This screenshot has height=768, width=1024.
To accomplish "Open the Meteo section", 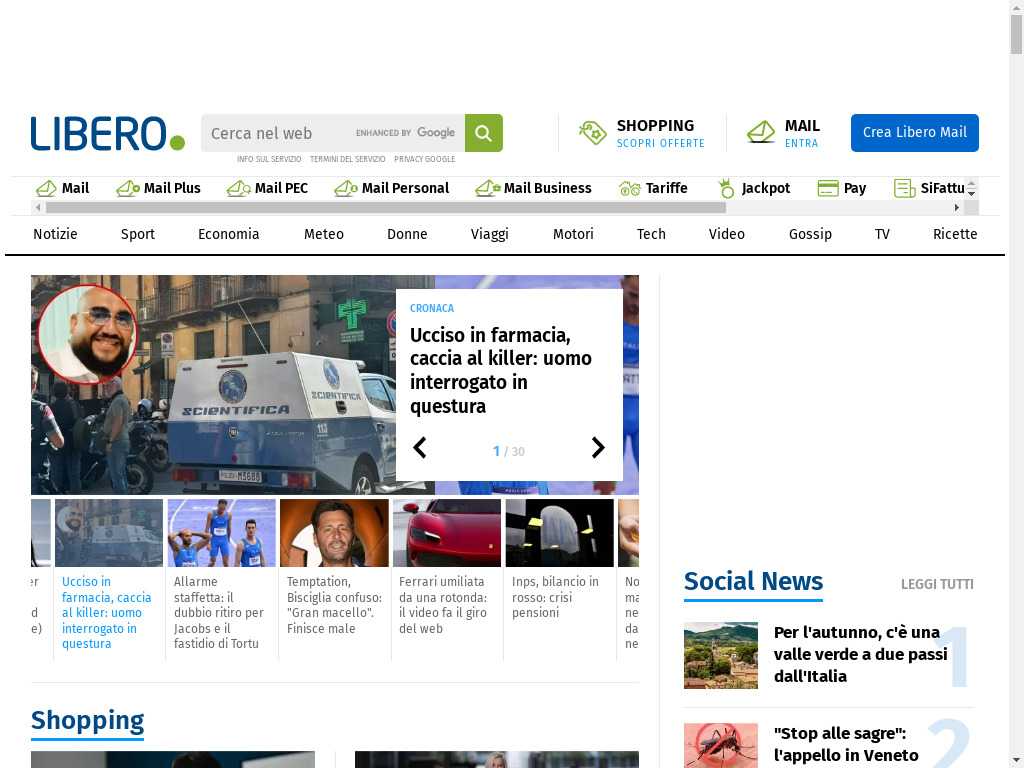I will click(x=324, y=234).
